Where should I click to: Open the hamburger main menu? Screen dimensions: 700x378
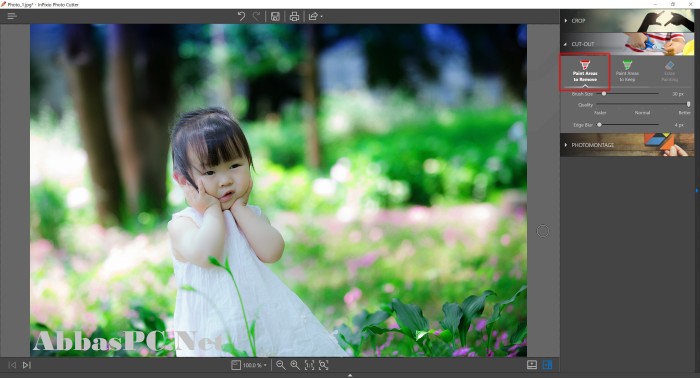pyautogui.click(x=12, y=16)
